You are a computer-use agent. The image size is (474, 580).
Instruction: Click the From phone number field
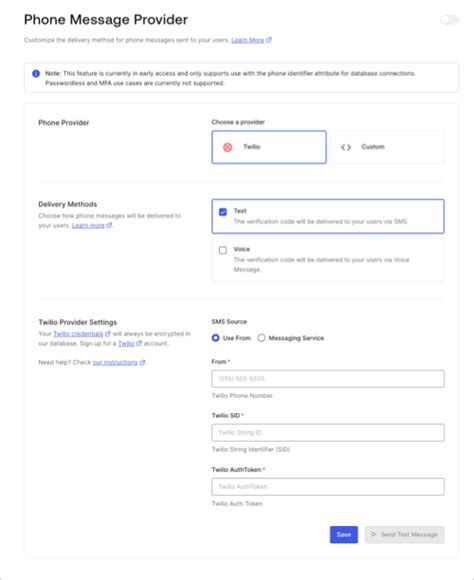point(328,379)
